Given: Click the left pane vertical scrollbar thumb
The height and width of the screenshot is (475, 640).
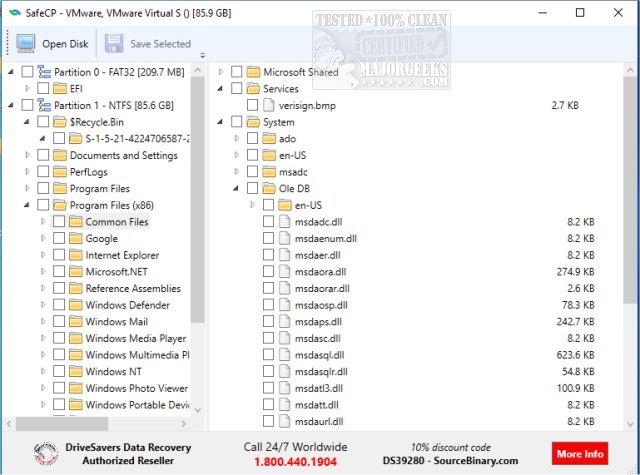Looking at the screenshot, I should point(198,199).
